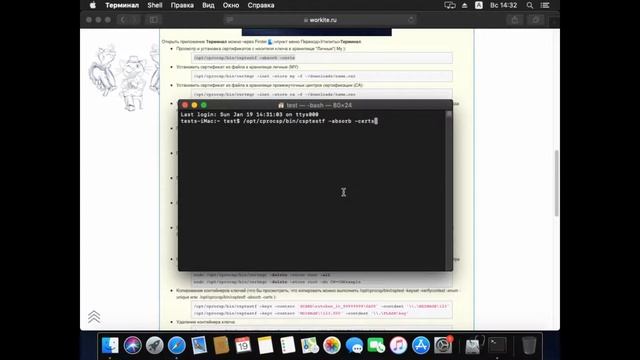Open the Терминал application menu

(x=122, y=5)
